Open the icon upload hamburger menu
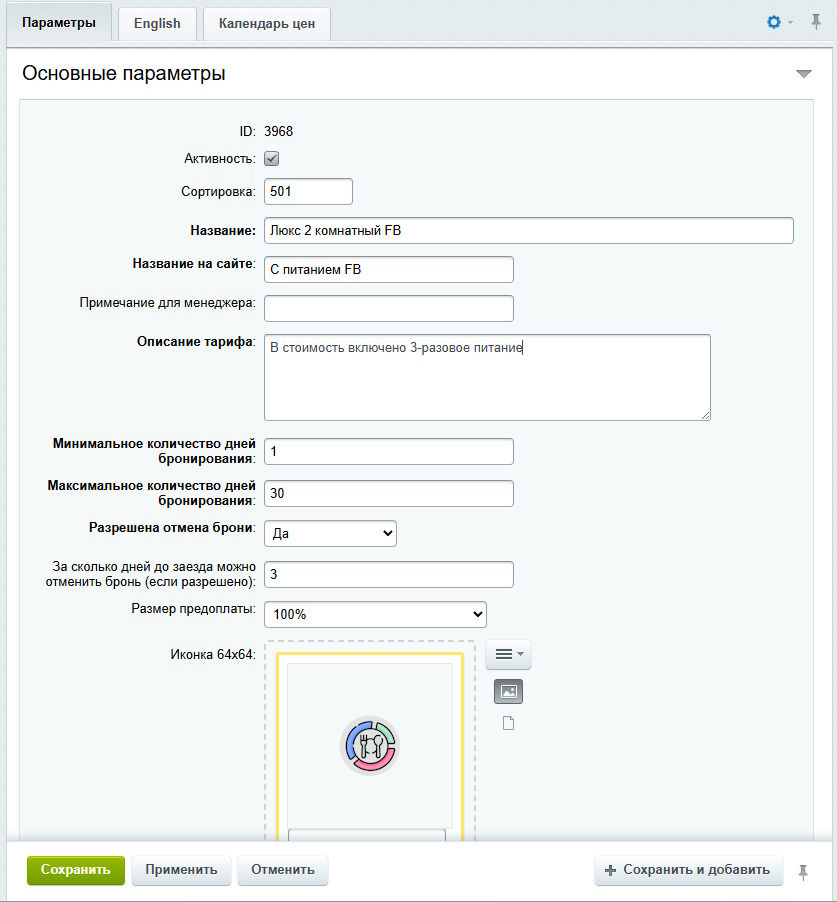This screenshot has height=902, width=837. click(508, 654)
